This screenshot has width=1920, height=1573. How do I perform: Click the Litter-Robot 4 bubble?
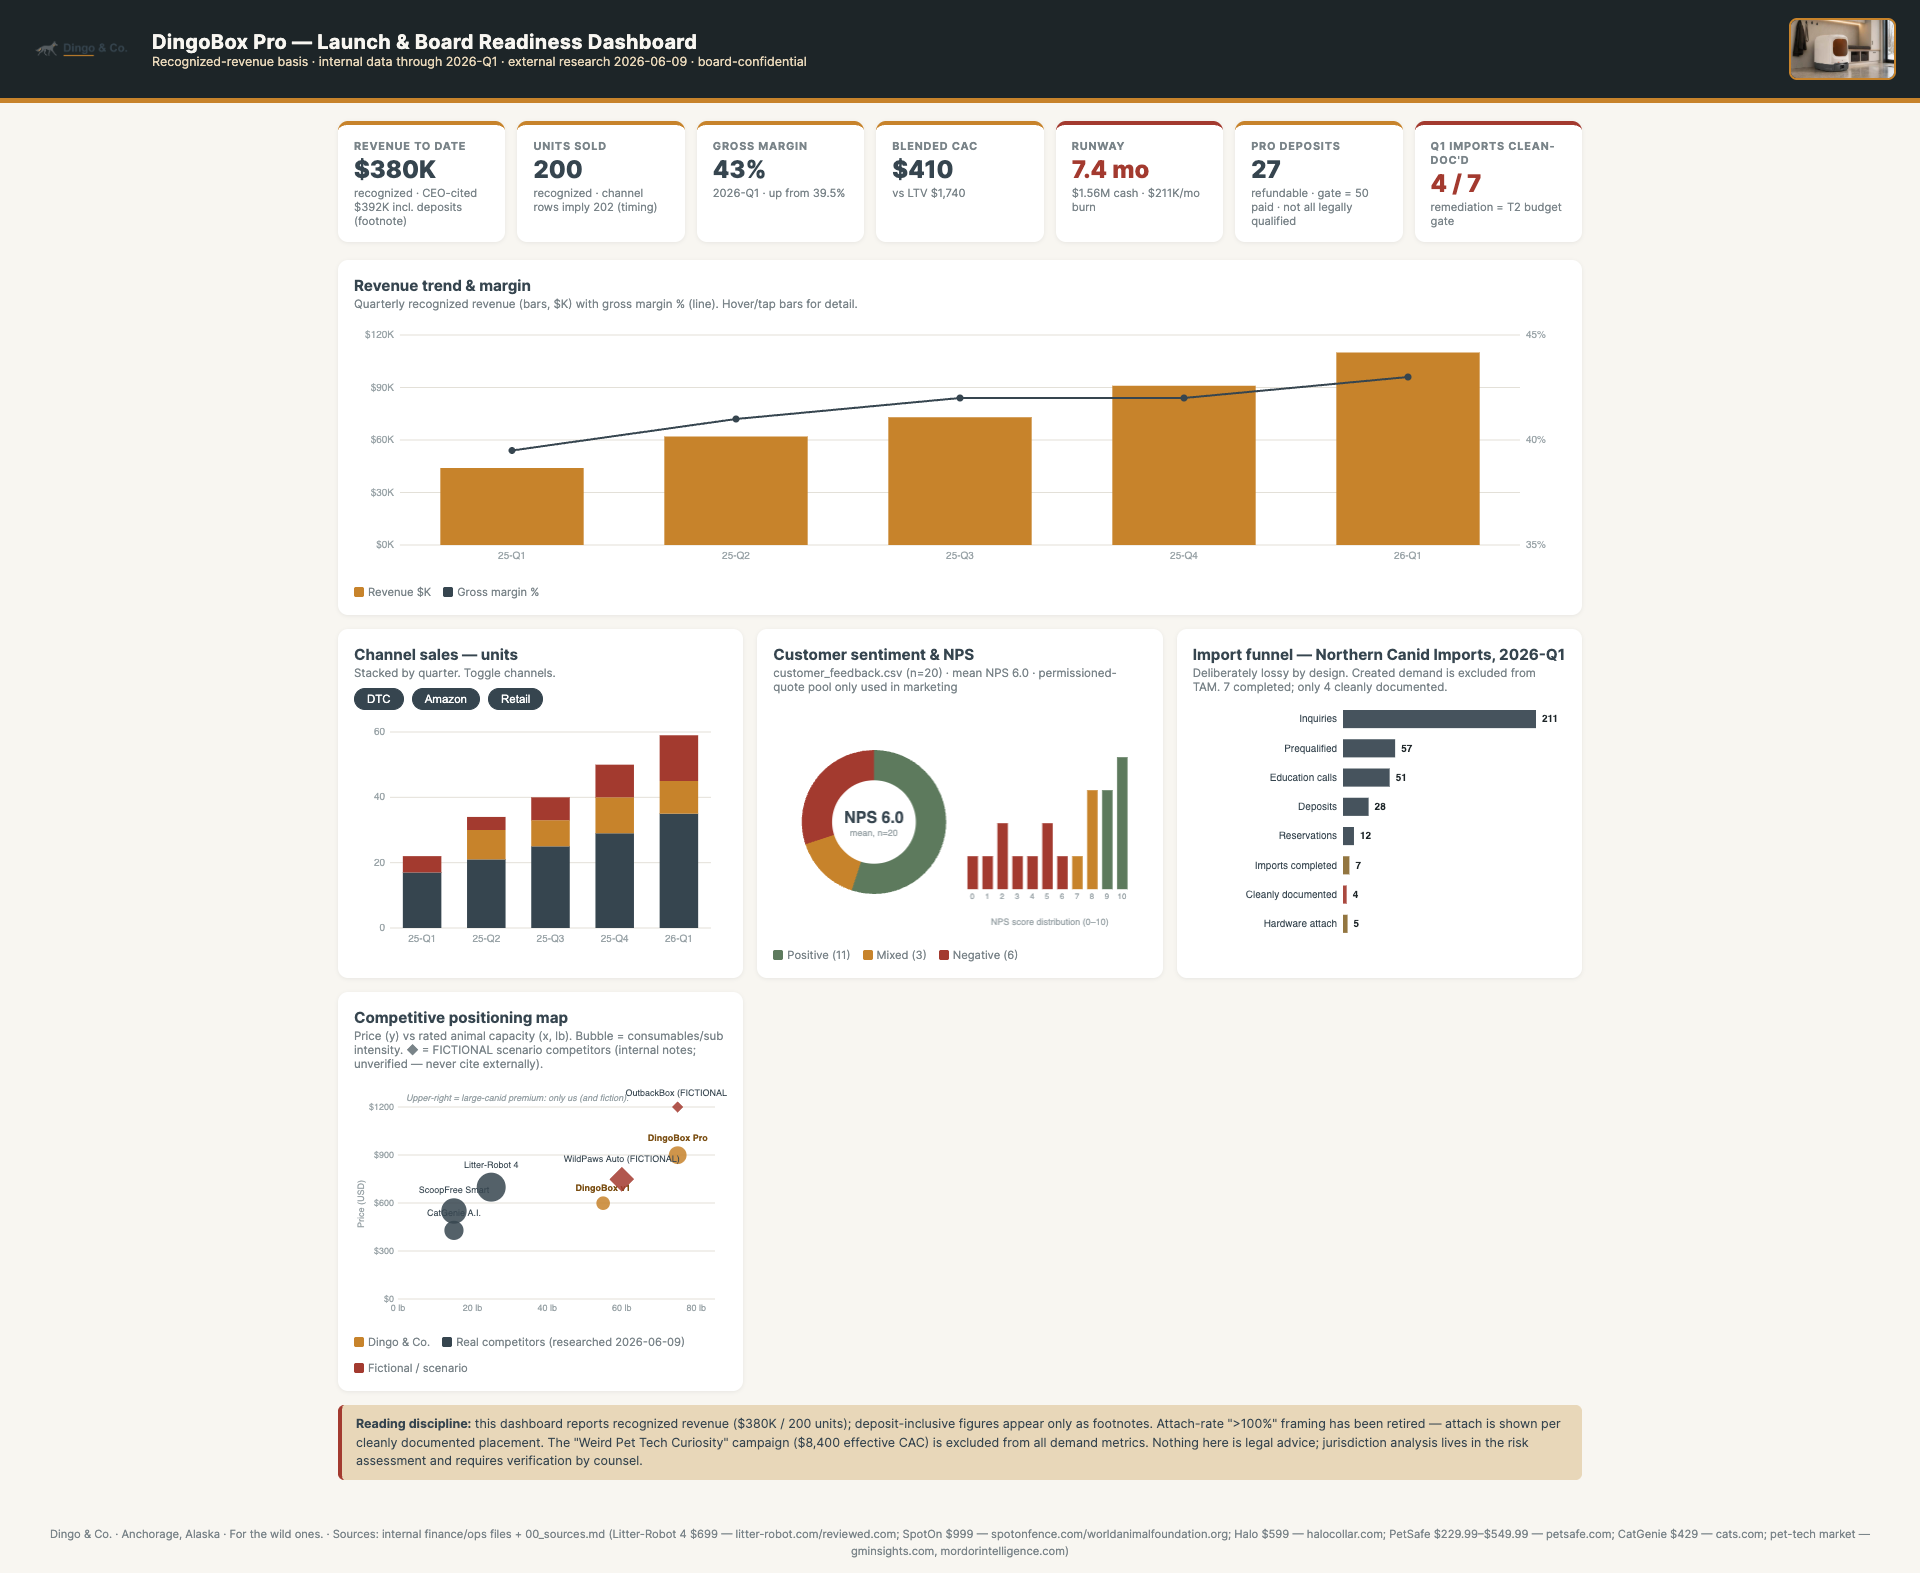coord(491,1187)
